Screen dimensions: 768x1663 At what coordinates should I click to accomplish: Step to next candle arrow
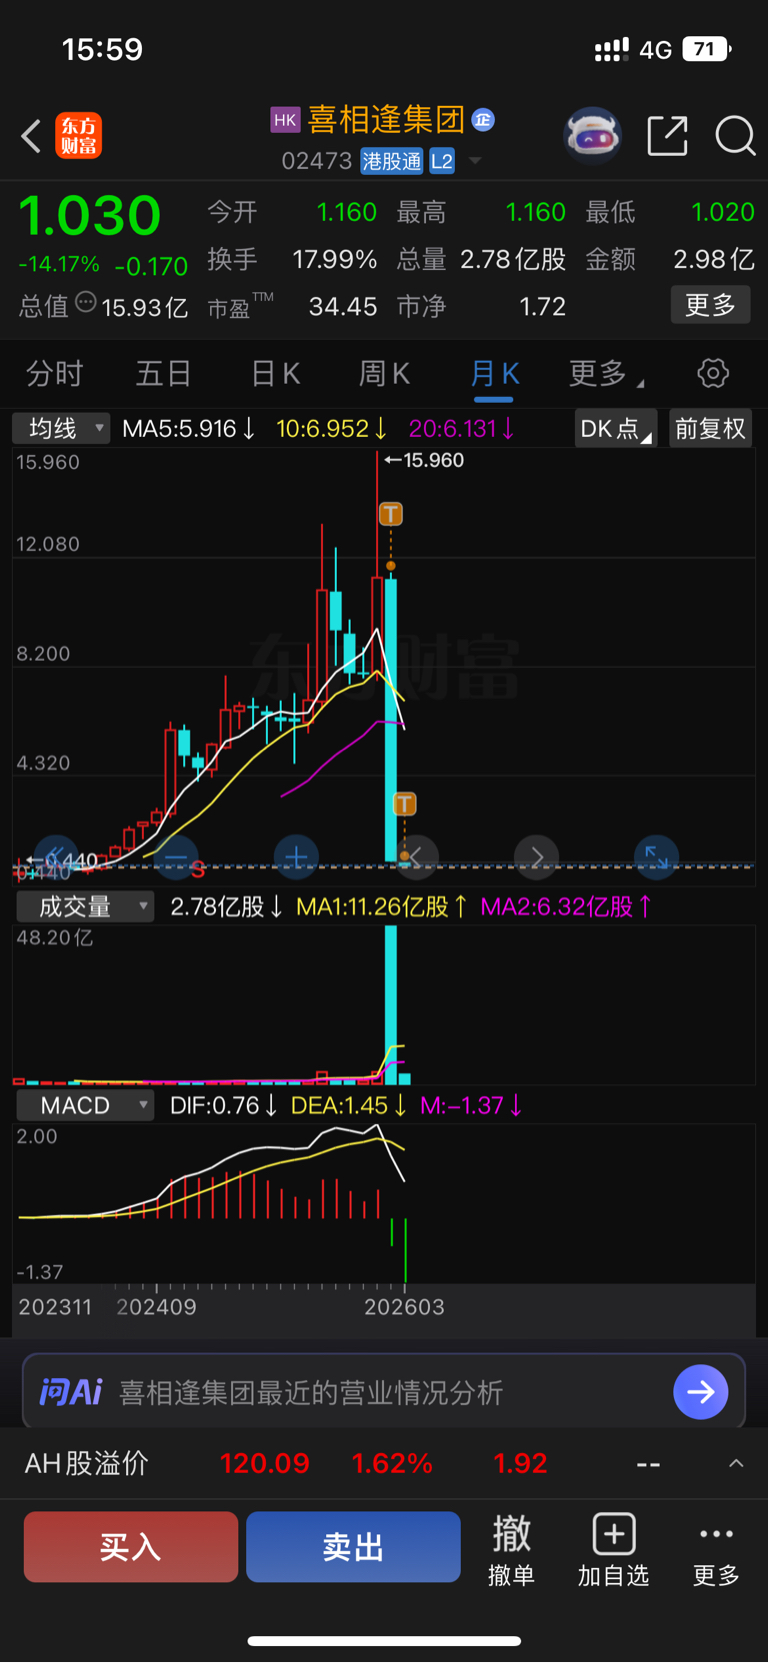(536, 857)
